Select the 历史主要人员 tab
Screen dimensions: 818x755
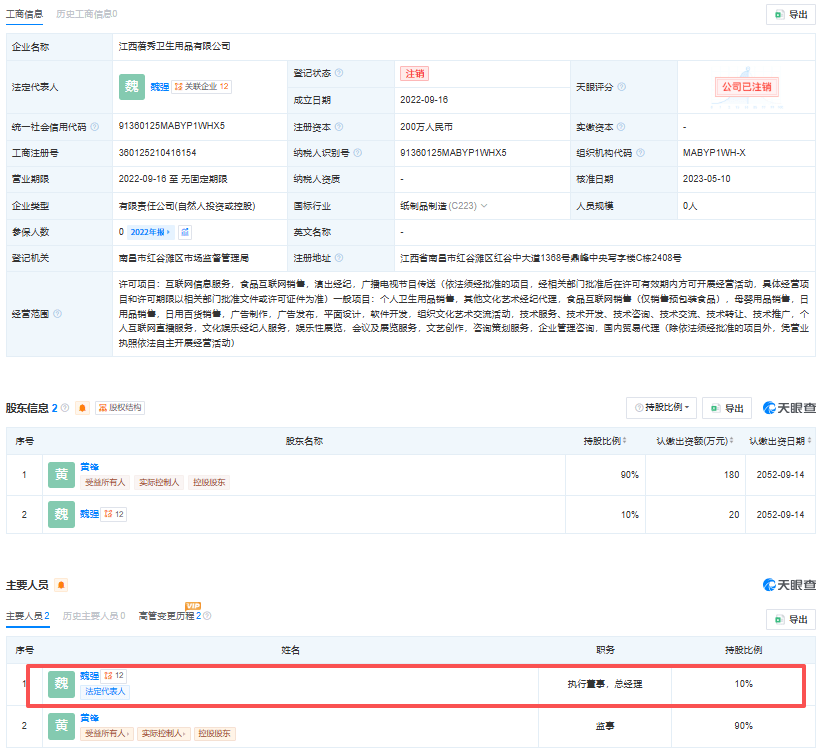coord(94,616)
